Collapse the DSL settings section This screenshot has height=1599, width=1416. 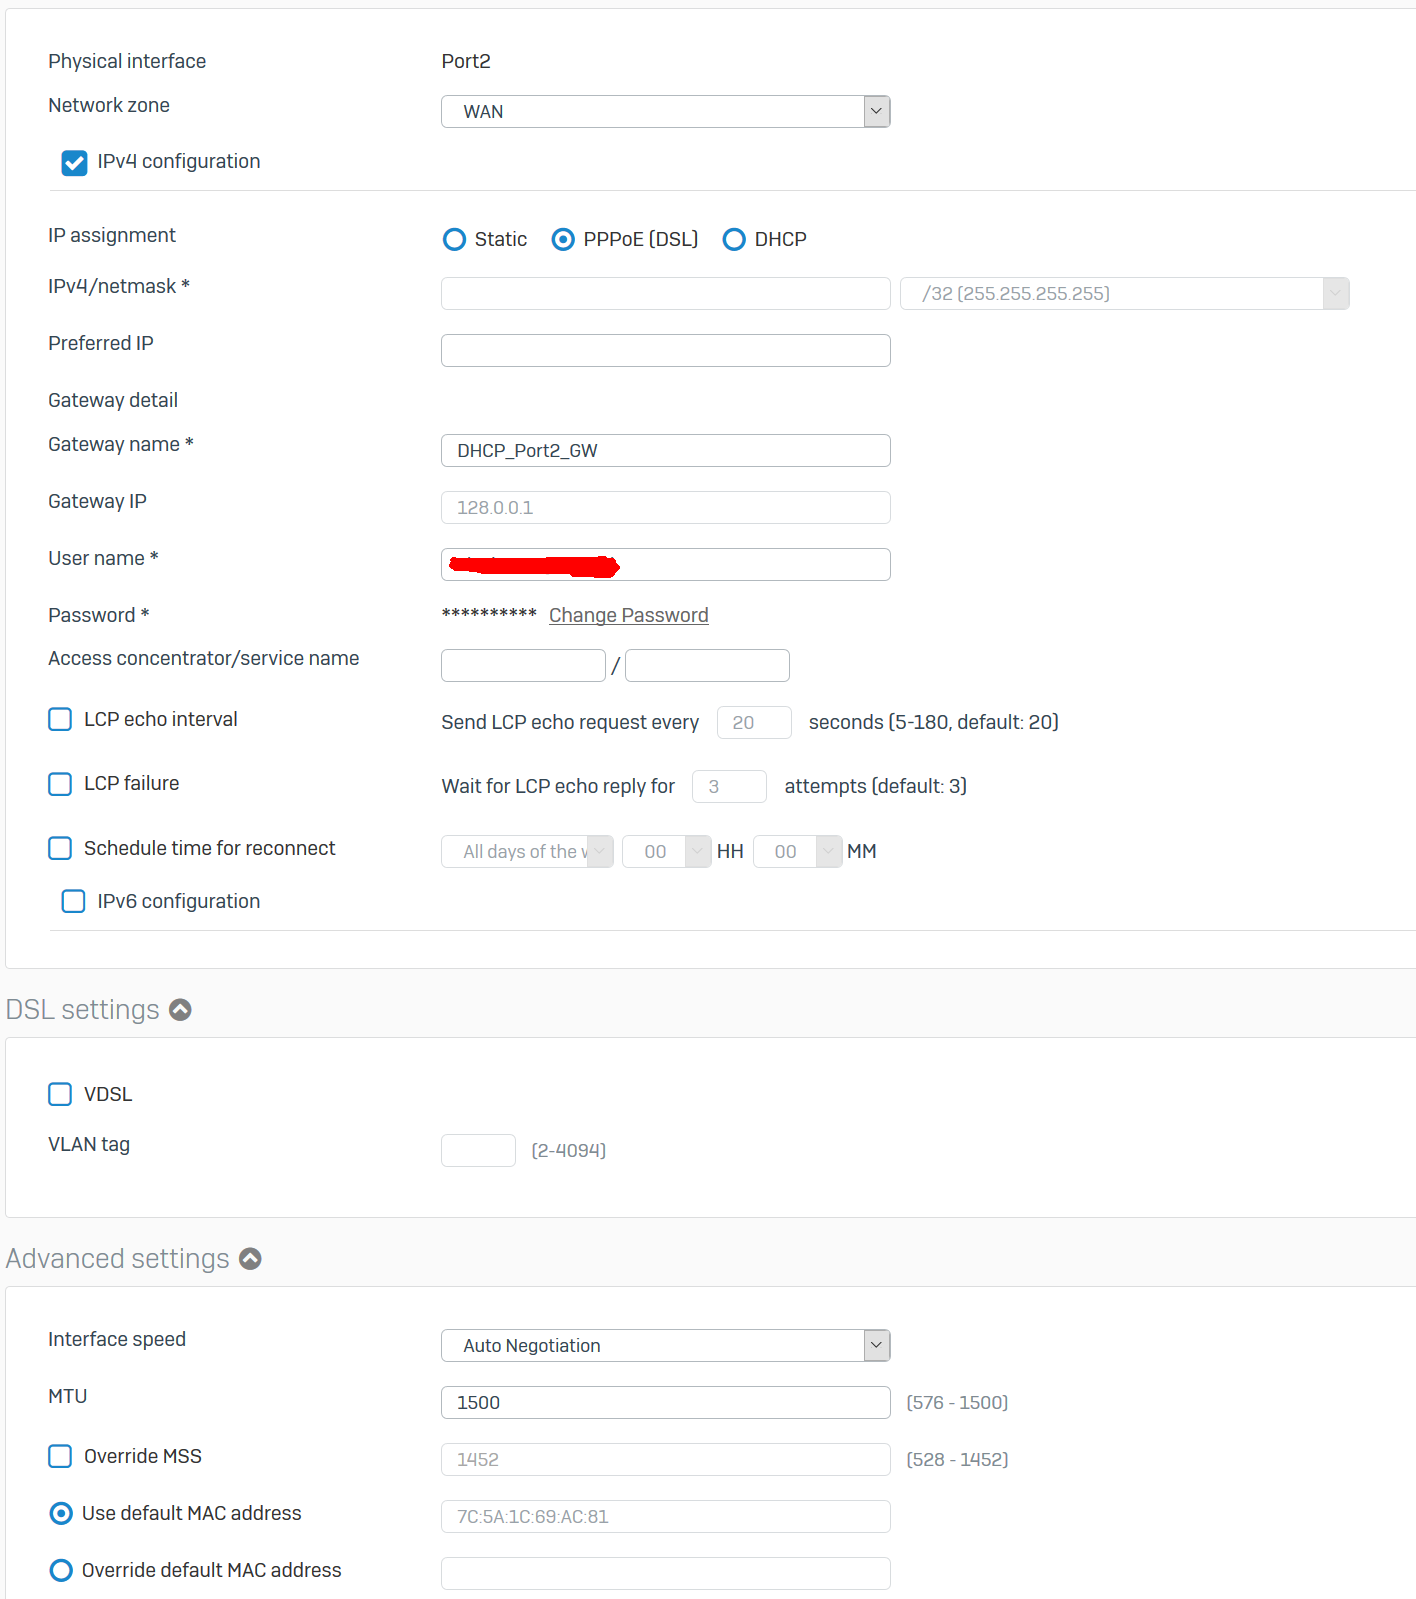pyautogui.click(x=180, y=1010)
